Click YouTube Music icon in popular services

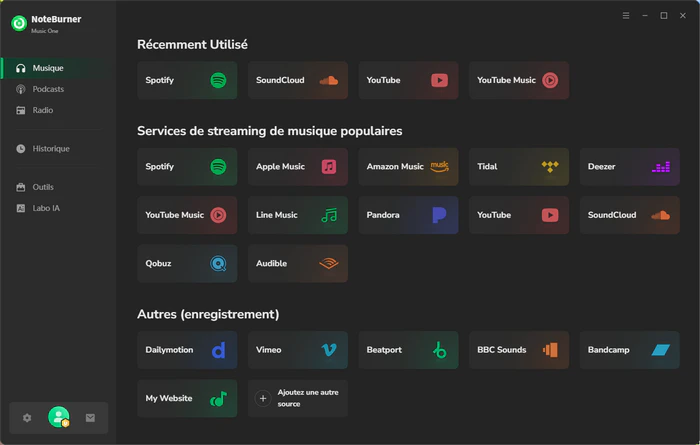click(x=218, y=215)
